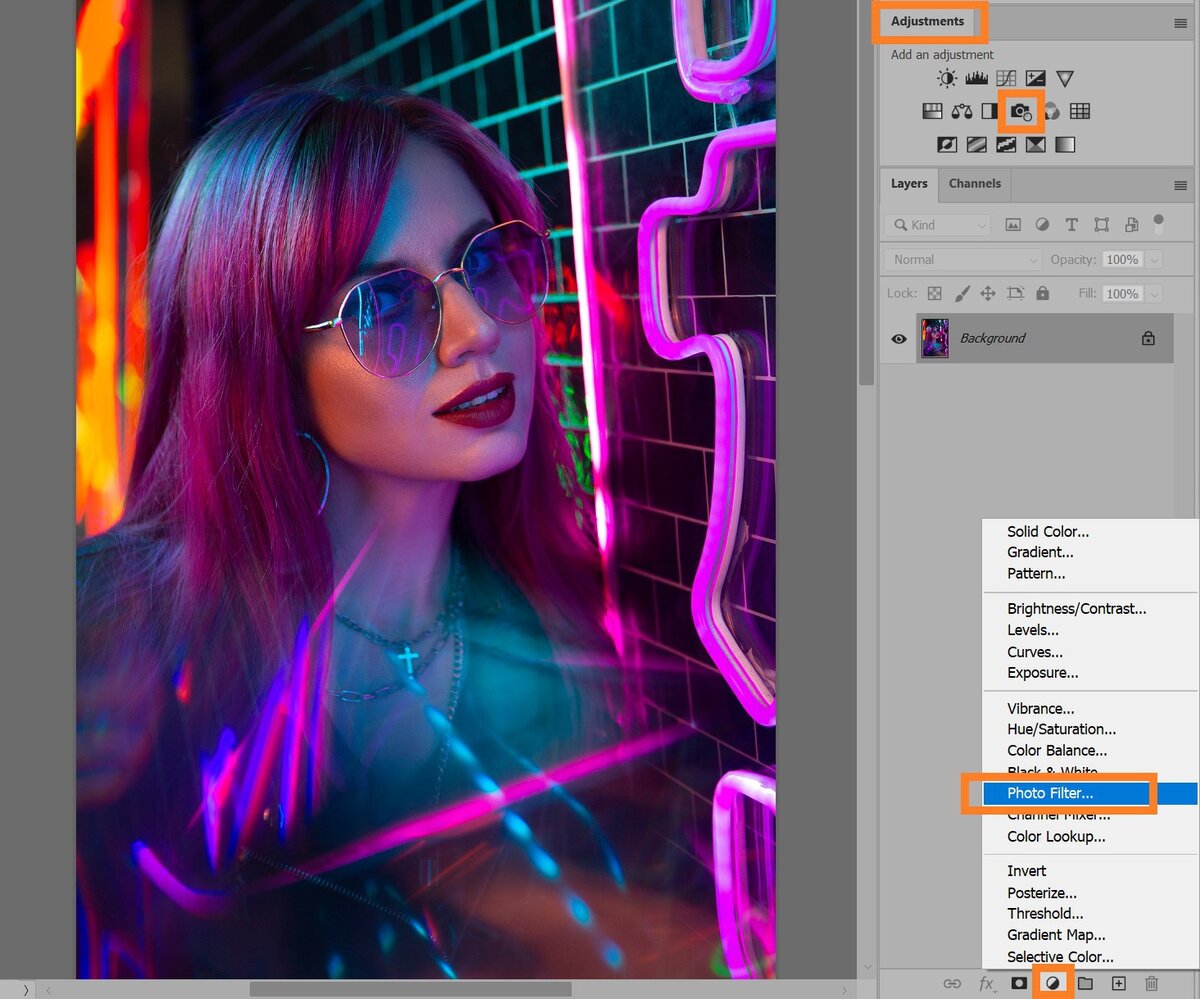This screenshot has width=1200, height=999.
Task: Open the Normal blend mode dropdown
Action: click(x=962, y=260)
